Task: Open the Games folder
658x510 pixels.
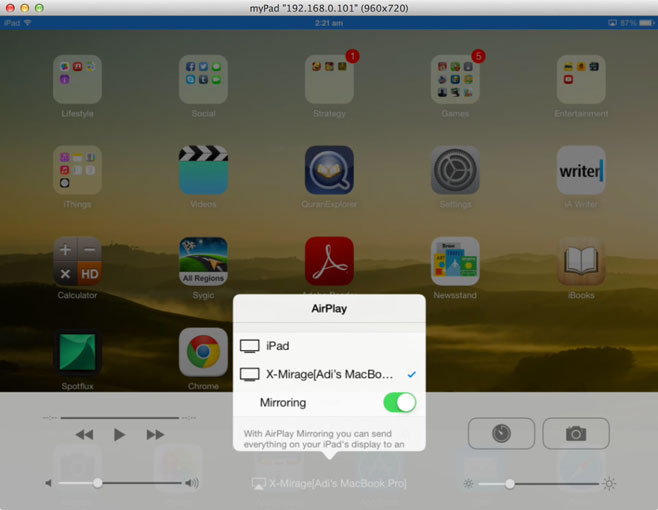Action: pos(455,79)
